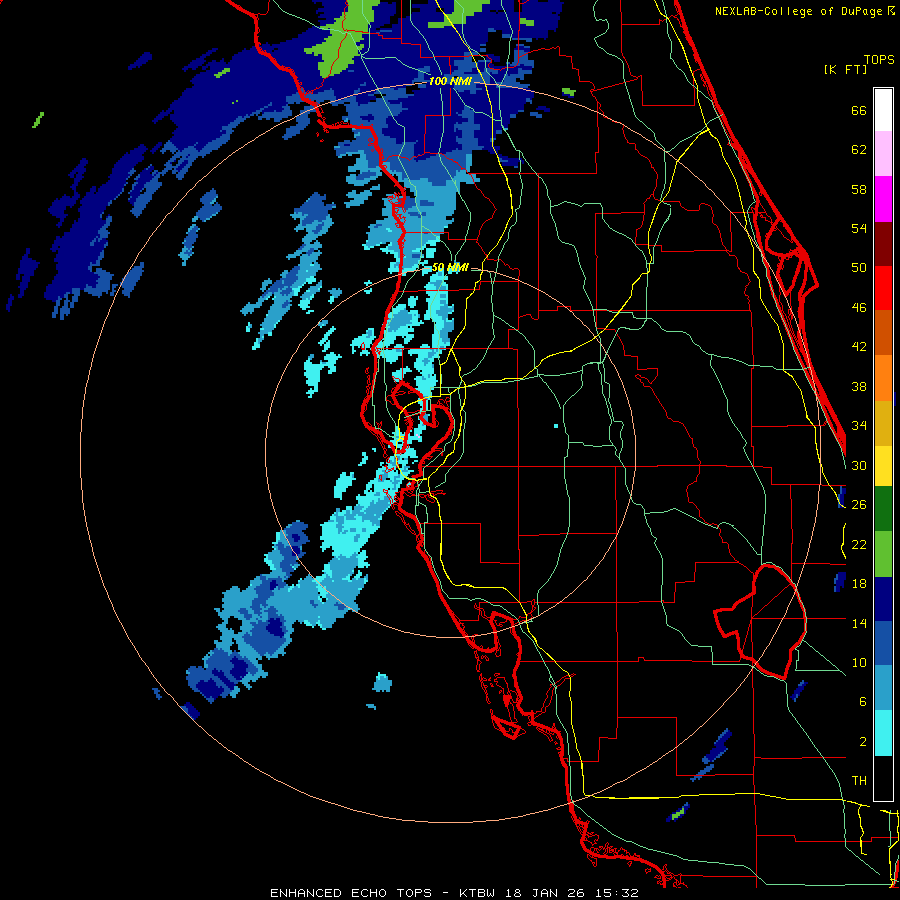900x900 pixels.
Task: Click the 15:32 timestamp
Action: tap(617, 893)
